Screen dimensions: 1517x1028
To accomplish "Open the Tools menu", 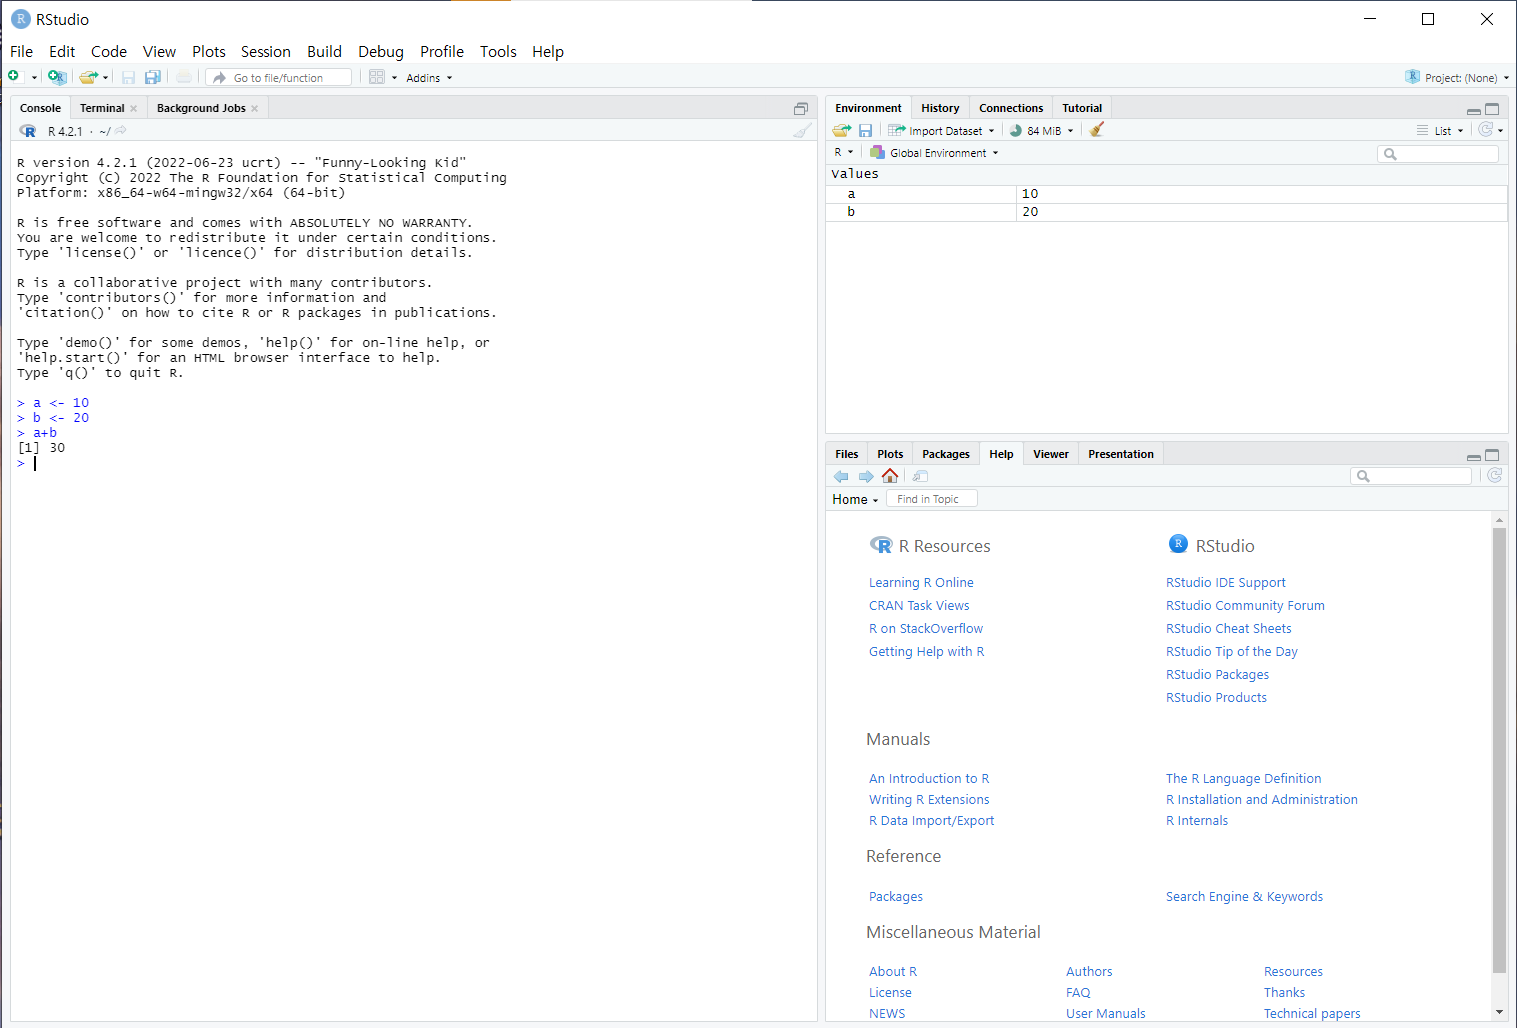I will pos(498,52).
